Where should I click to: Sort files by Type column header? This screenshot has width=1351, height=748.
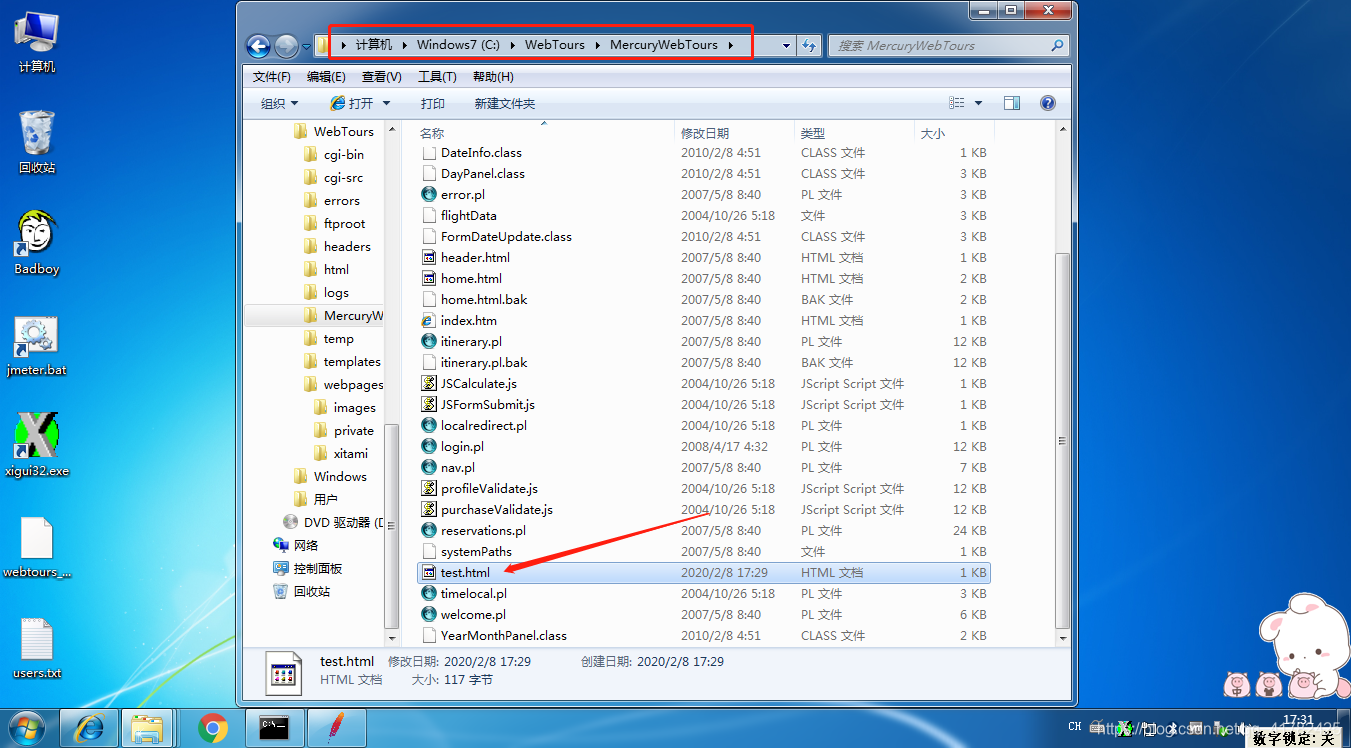854,133
